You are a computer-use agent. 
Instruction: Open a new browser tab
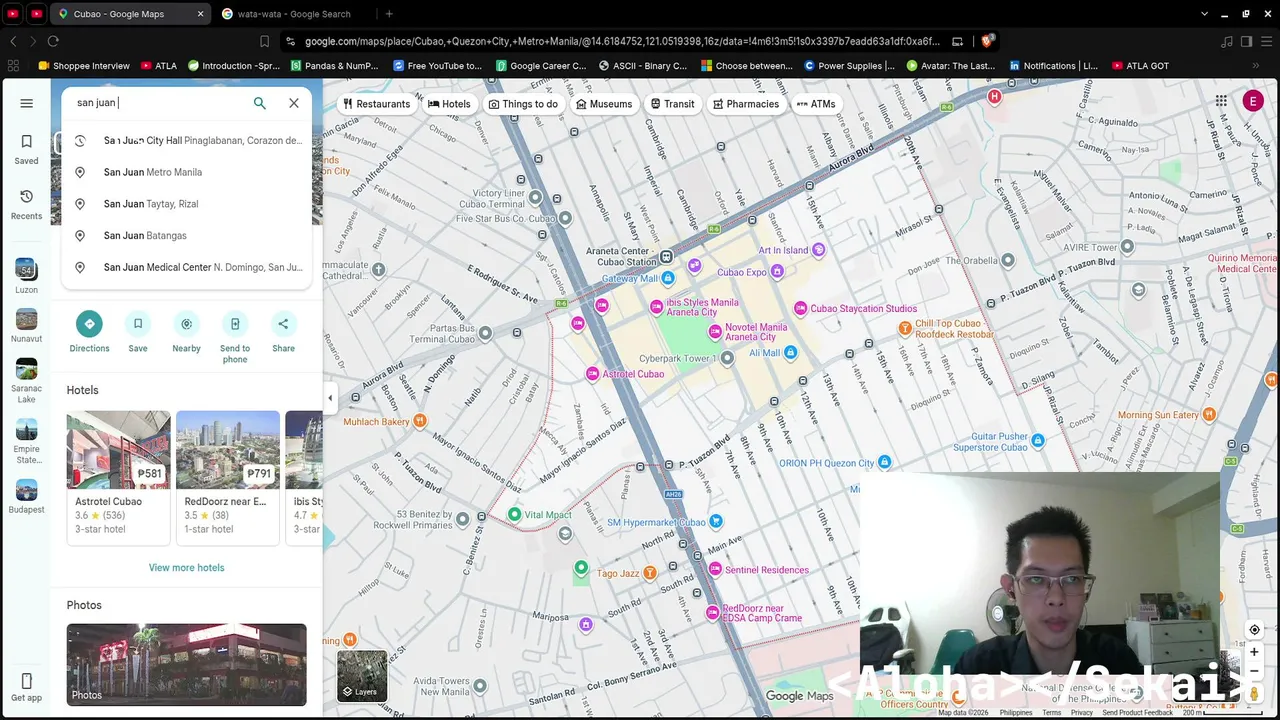(x=389, y=14)
